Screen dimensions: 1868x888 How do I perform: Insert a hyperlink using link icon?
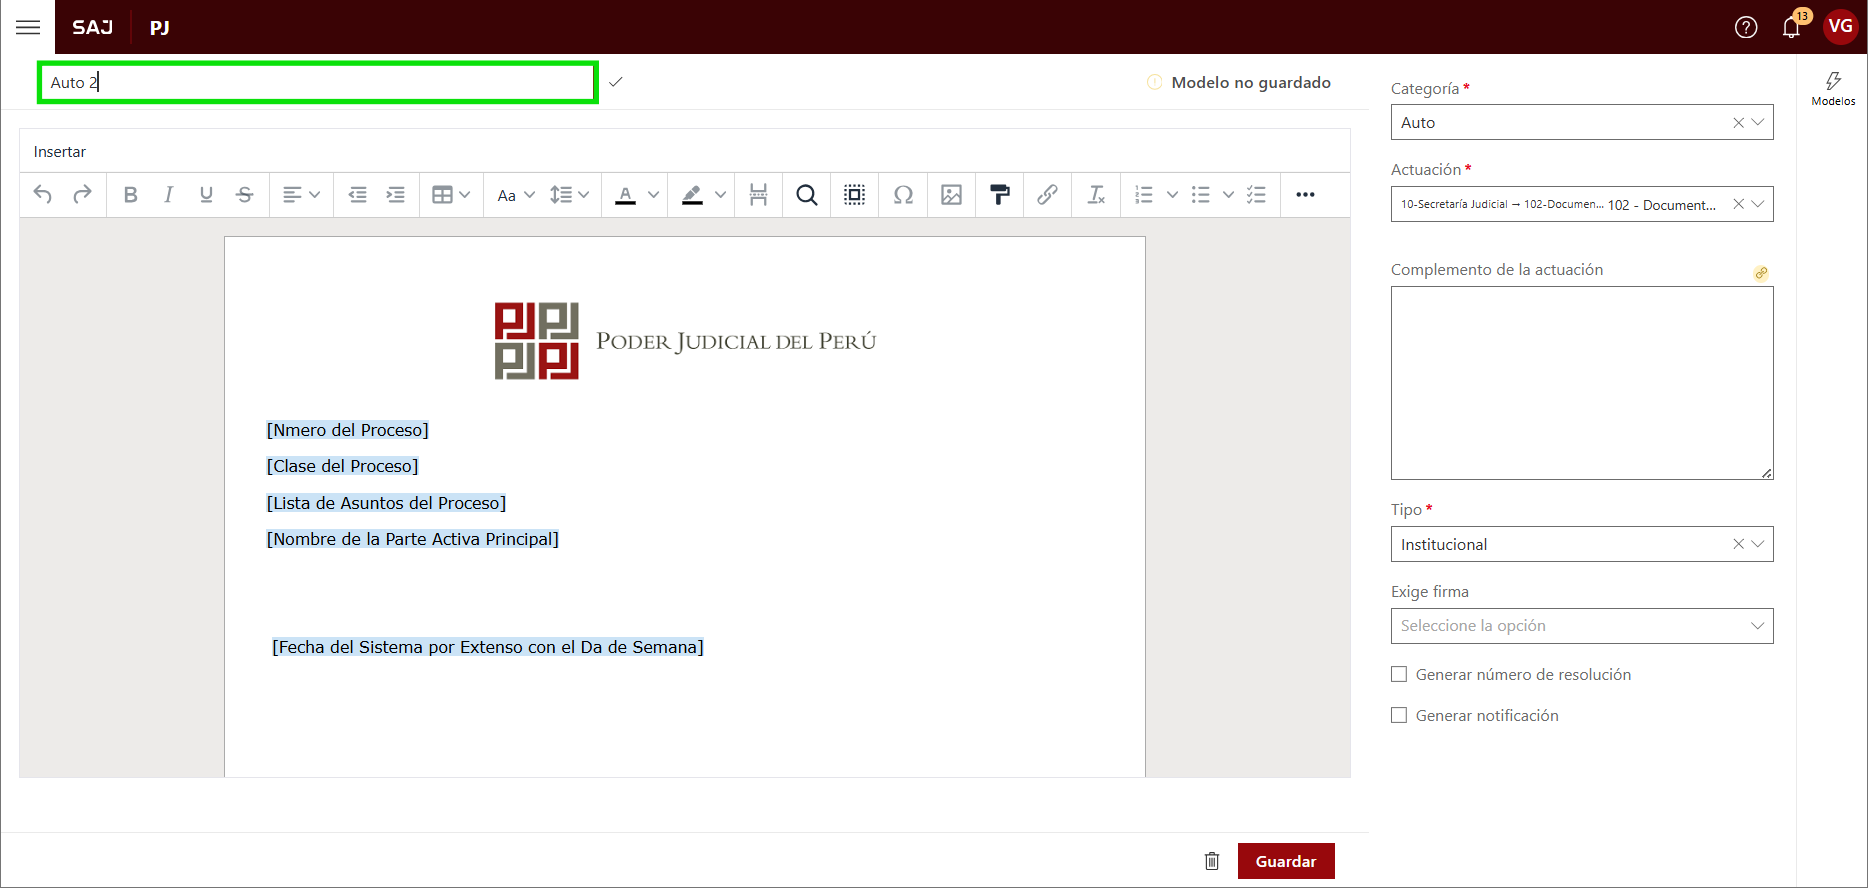pyautogui.click(x=1047, y=195)
